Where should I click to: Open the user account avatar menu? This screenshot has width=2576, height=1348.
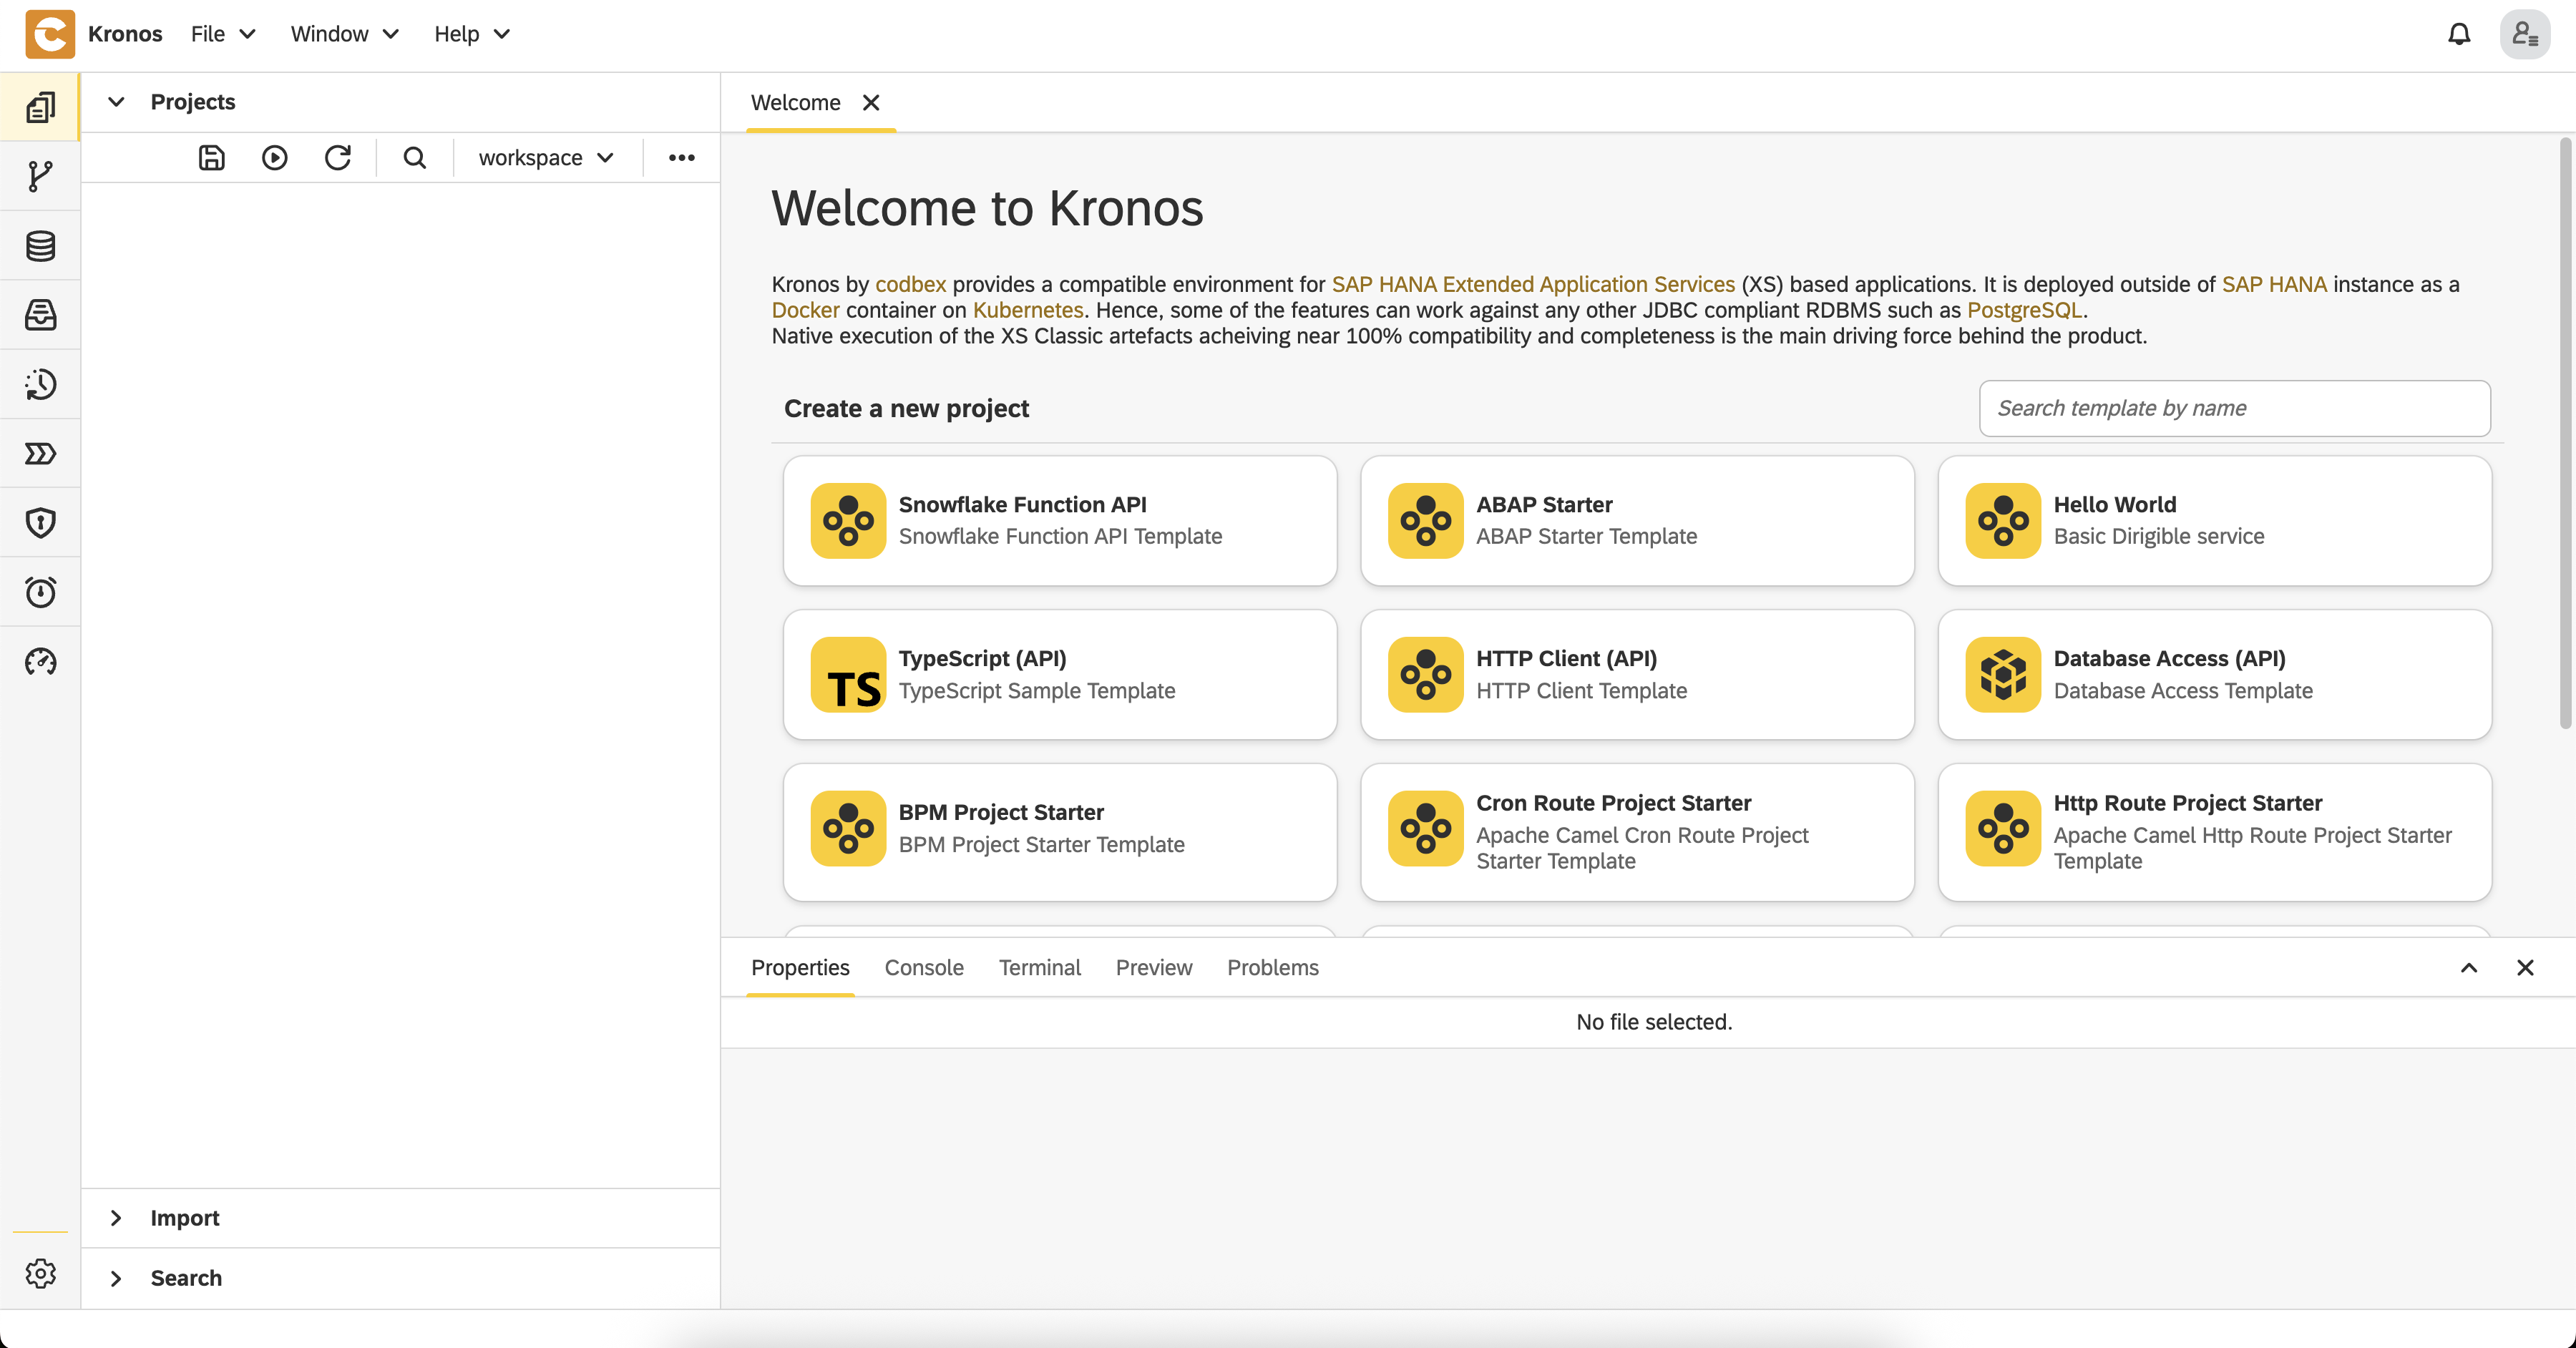pos(2525,34)
